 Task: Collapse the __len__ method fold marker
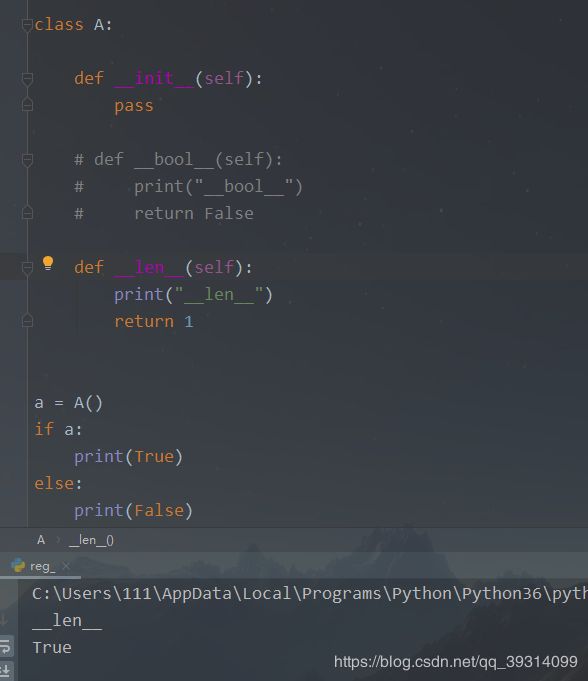point(27,268)
